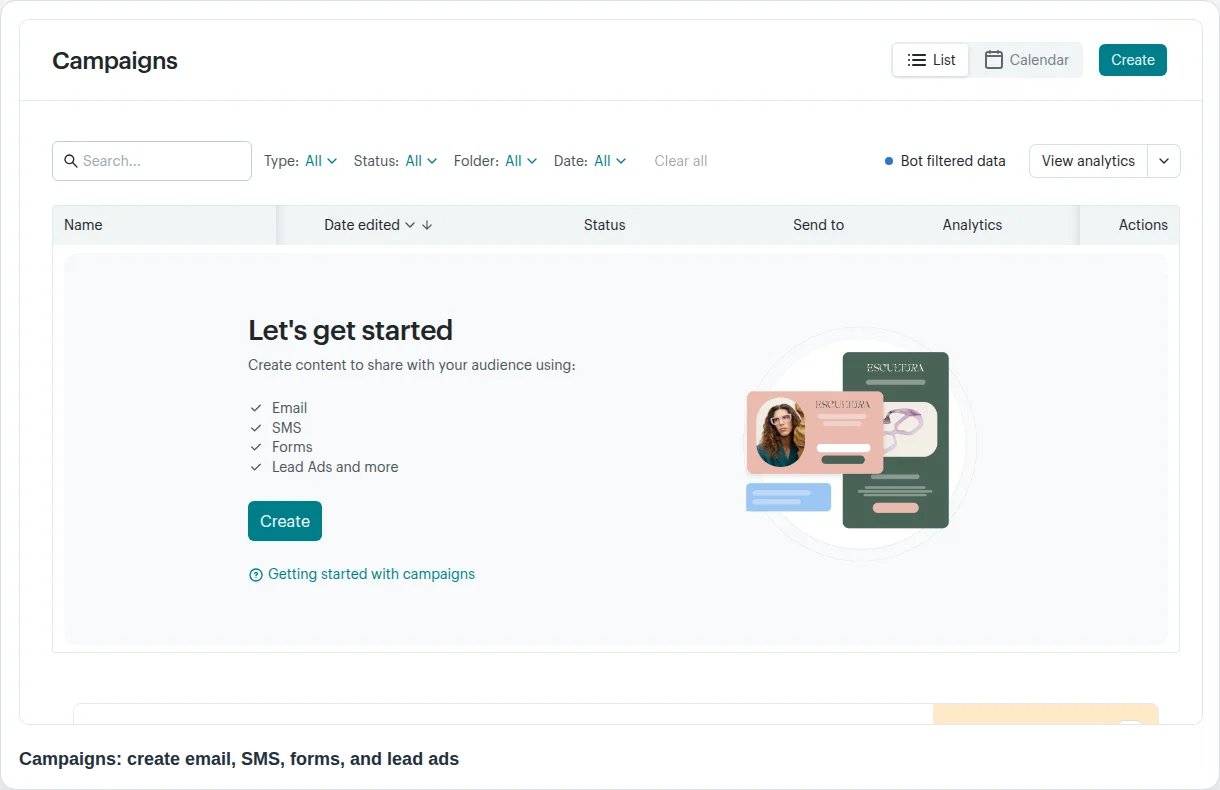Expand the View analytics dropdown arrow

click(x=1164, y=161)
